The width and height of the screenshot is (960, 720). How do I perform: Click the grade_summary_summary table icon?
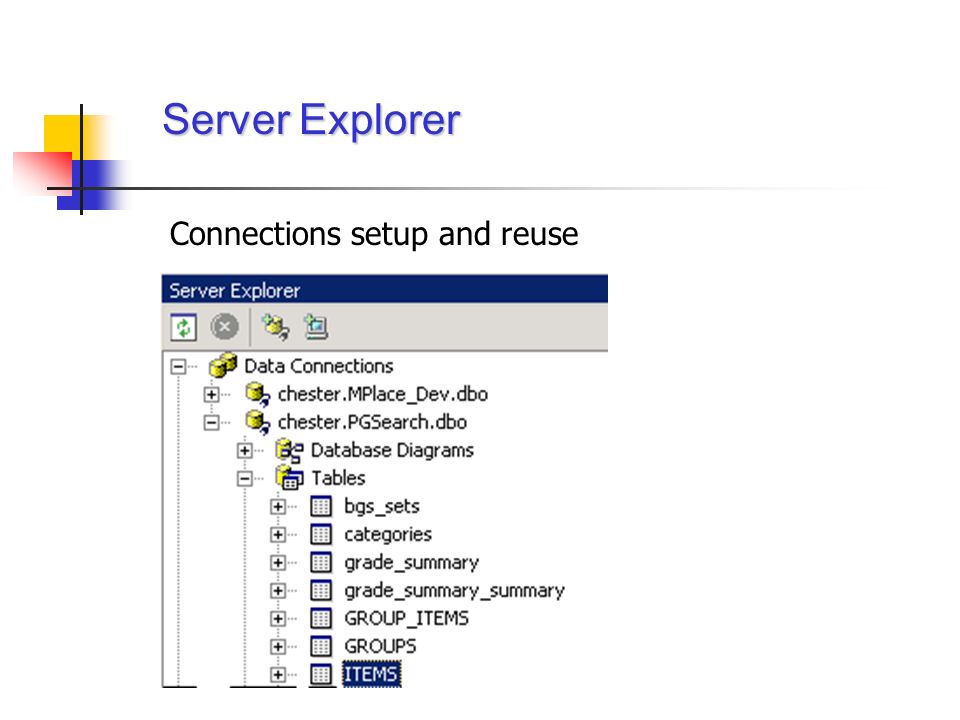(321, 590)
